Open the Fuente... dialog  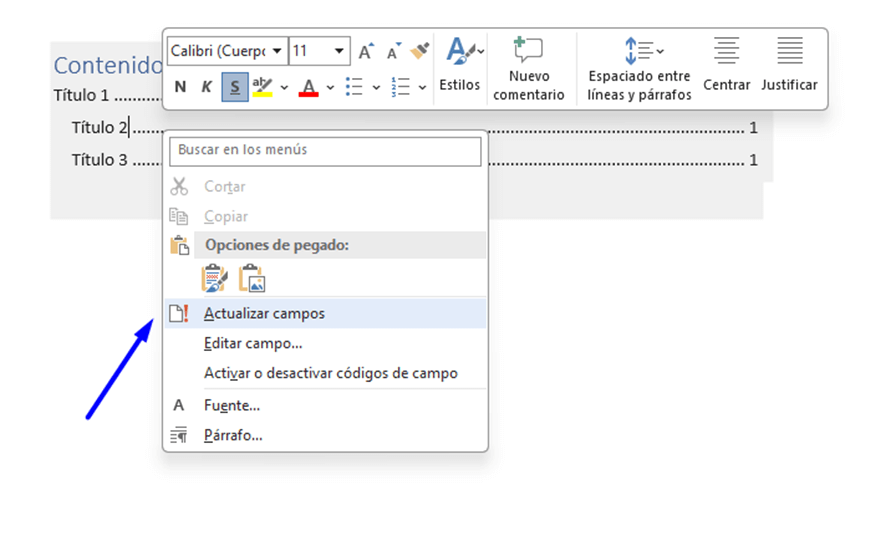click(325, 406)
